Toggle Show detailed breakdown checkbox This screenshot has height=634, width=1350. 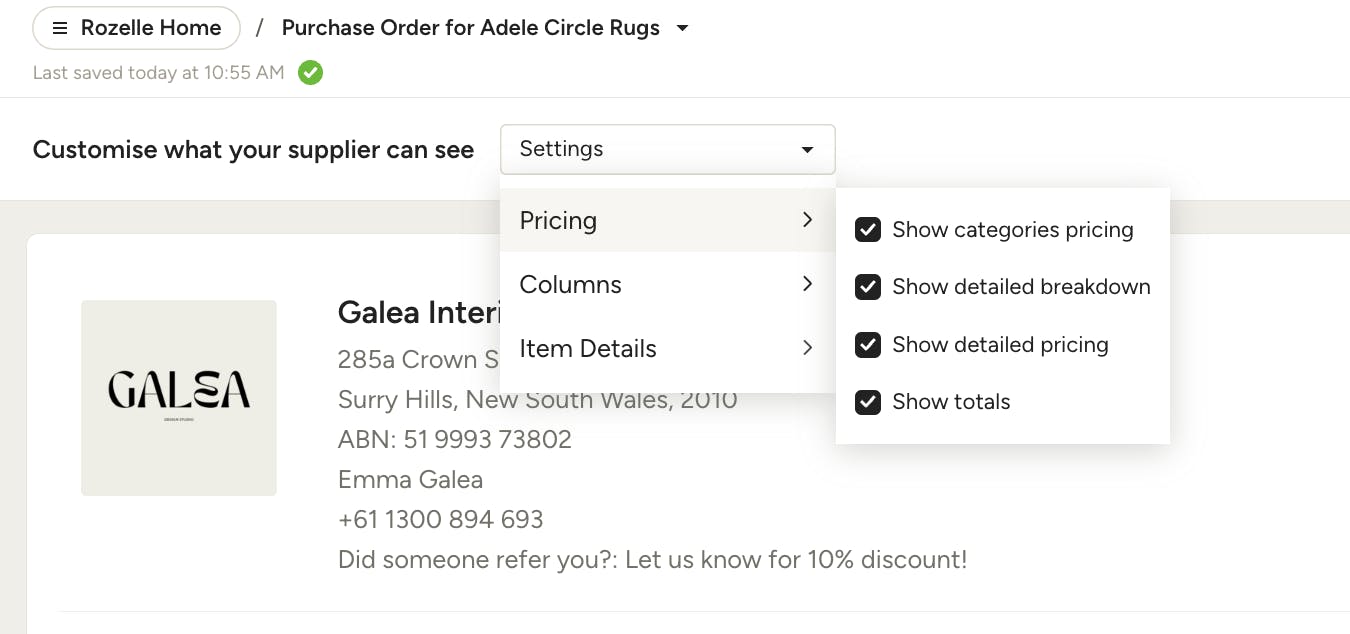coord(868,287)
